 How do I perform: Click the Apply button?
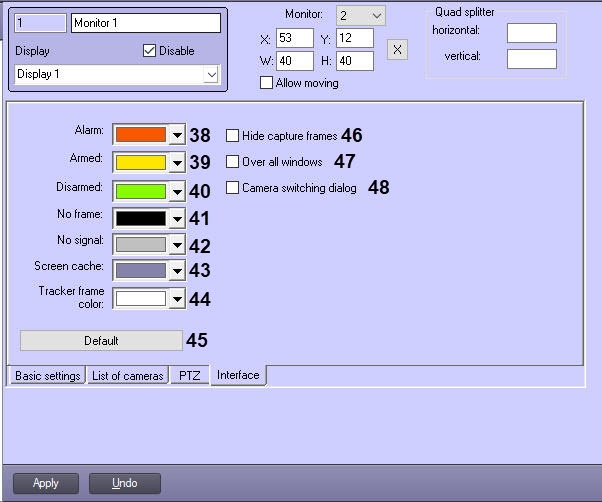point(46,483)
